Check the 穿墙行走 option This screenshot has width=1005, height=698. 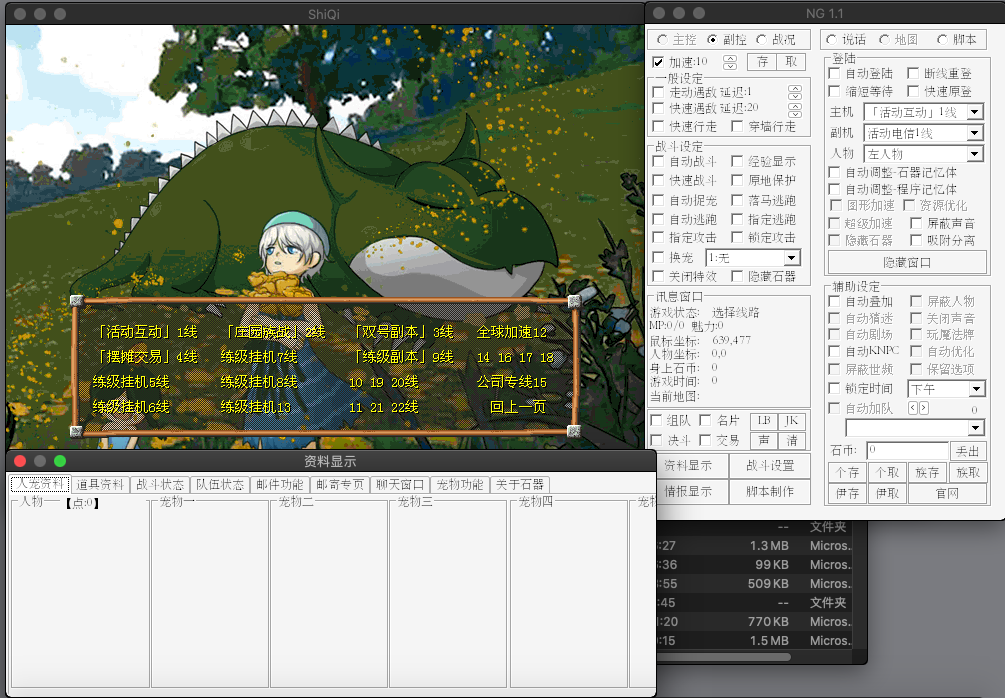pos(737,126)
